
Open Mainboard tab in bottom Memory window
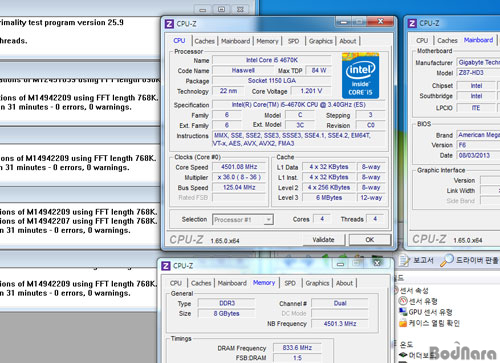pyautogui.click(x=232, y=283)
